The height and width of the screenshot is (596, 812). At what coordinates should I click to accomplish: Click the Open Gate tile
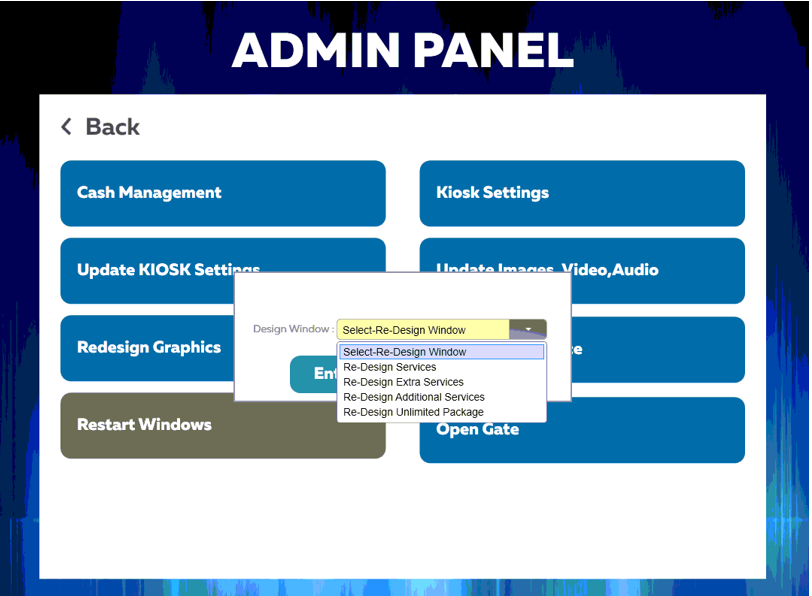click(x=581, y=429)
